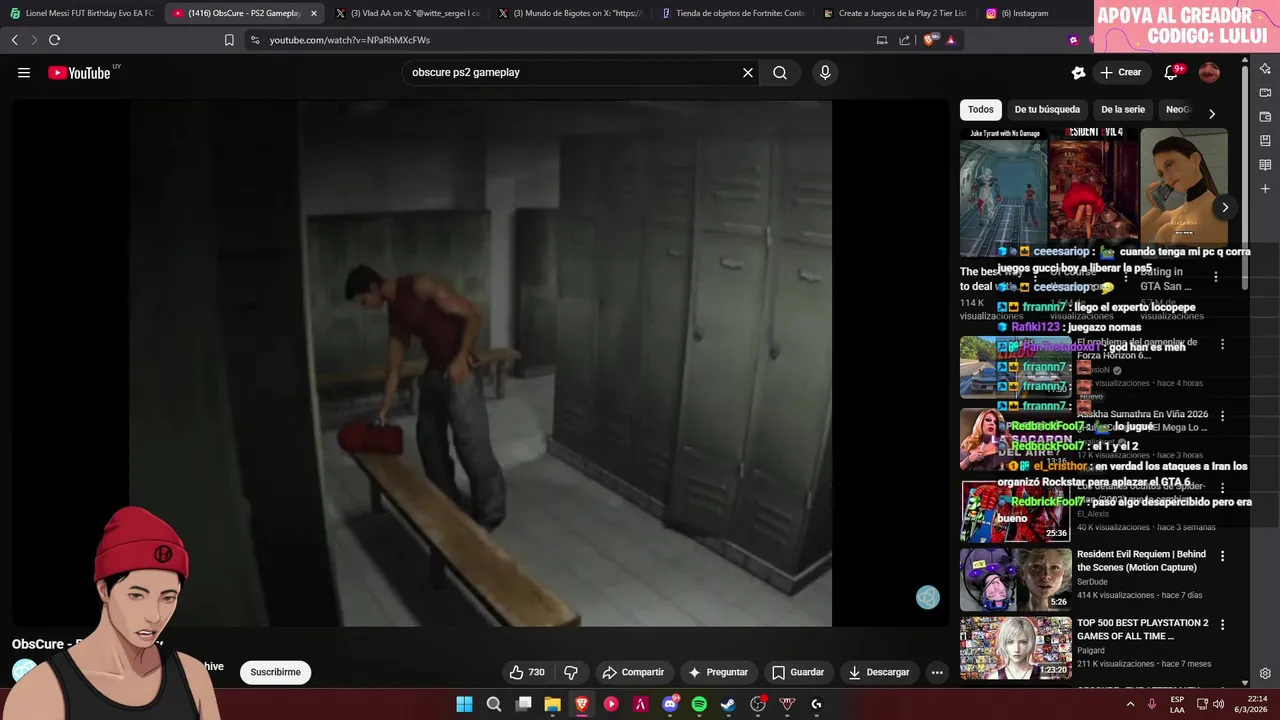
Task: Reload the page
Action: (x=54, y=40)
